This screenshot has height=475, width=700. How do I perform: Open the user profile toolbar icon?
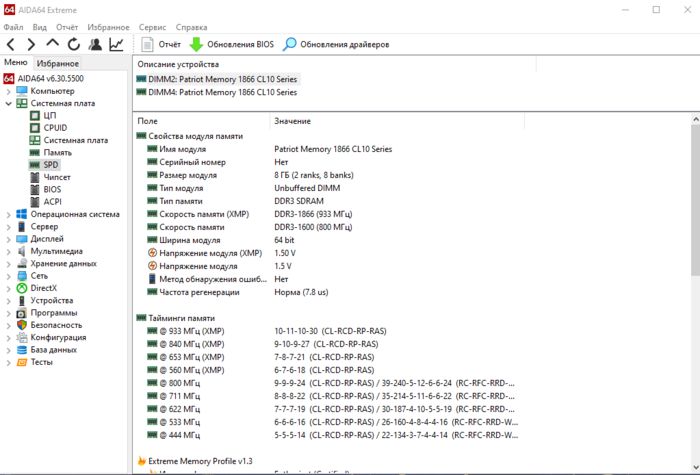[x=95, y=44]
